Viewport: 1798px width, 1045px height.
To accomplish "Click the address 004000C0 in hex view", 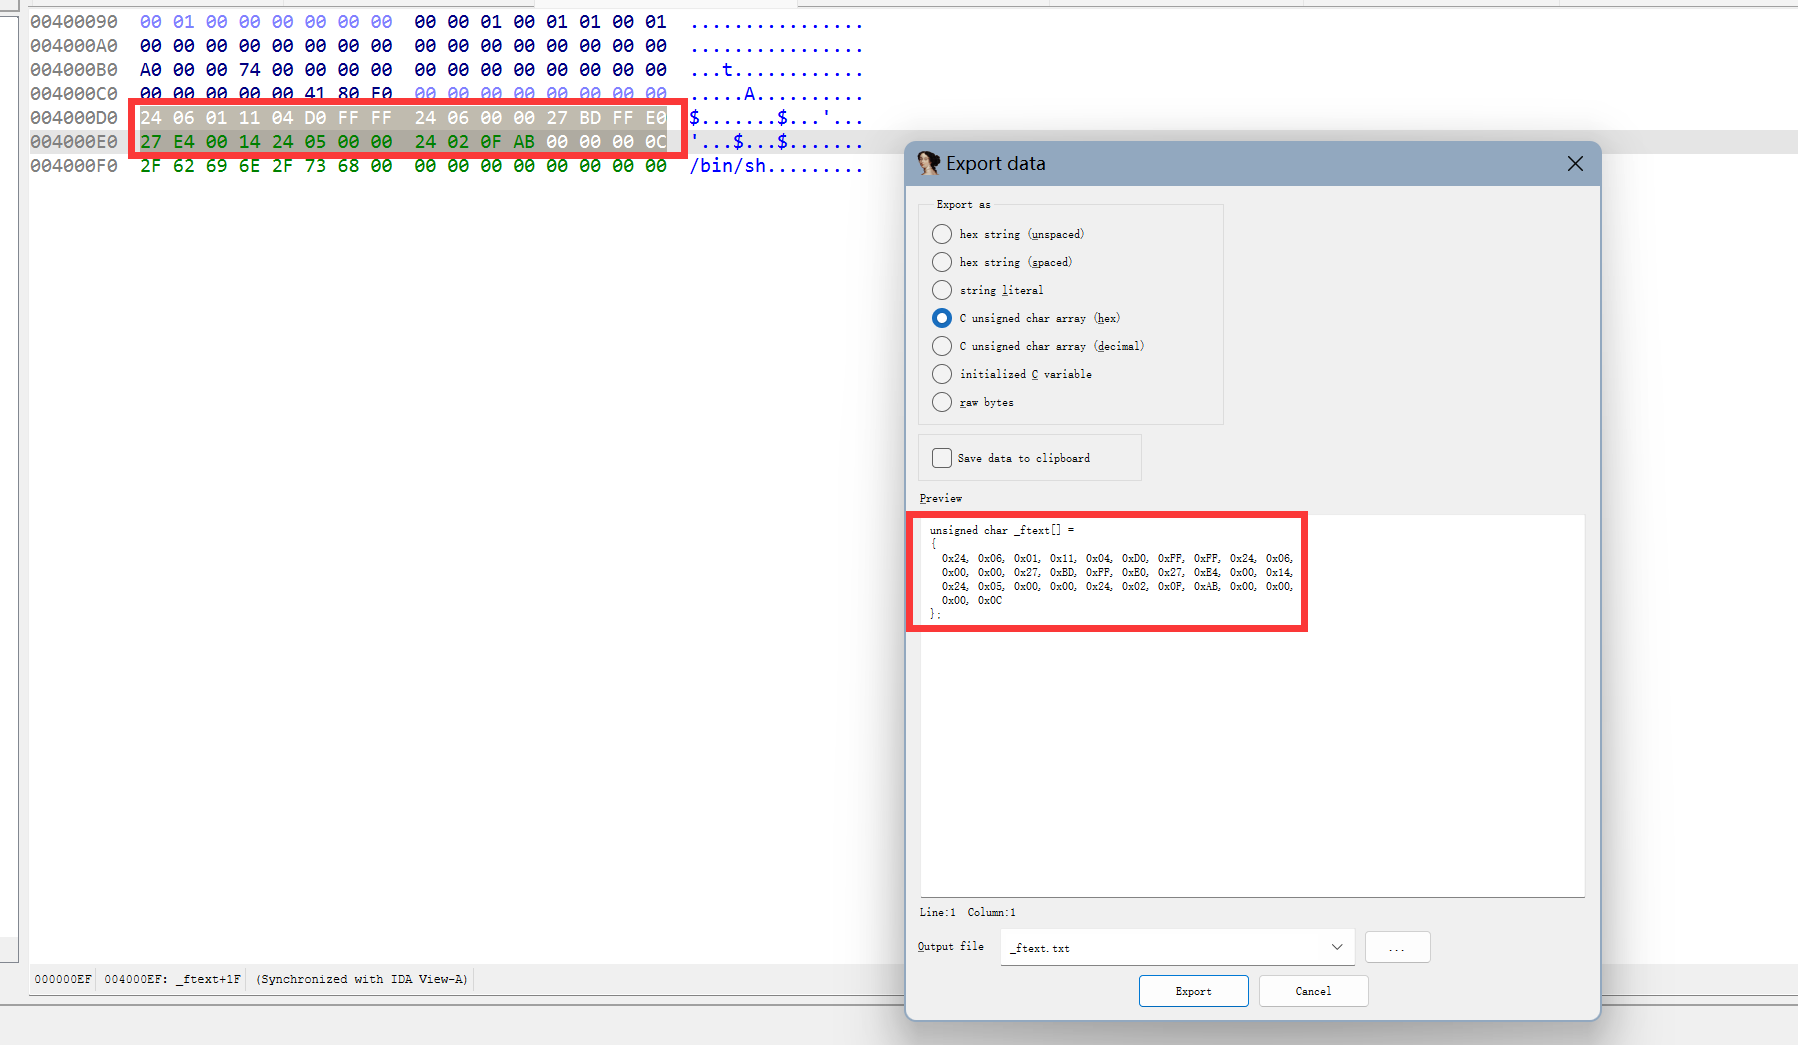I will click(74, 94).
